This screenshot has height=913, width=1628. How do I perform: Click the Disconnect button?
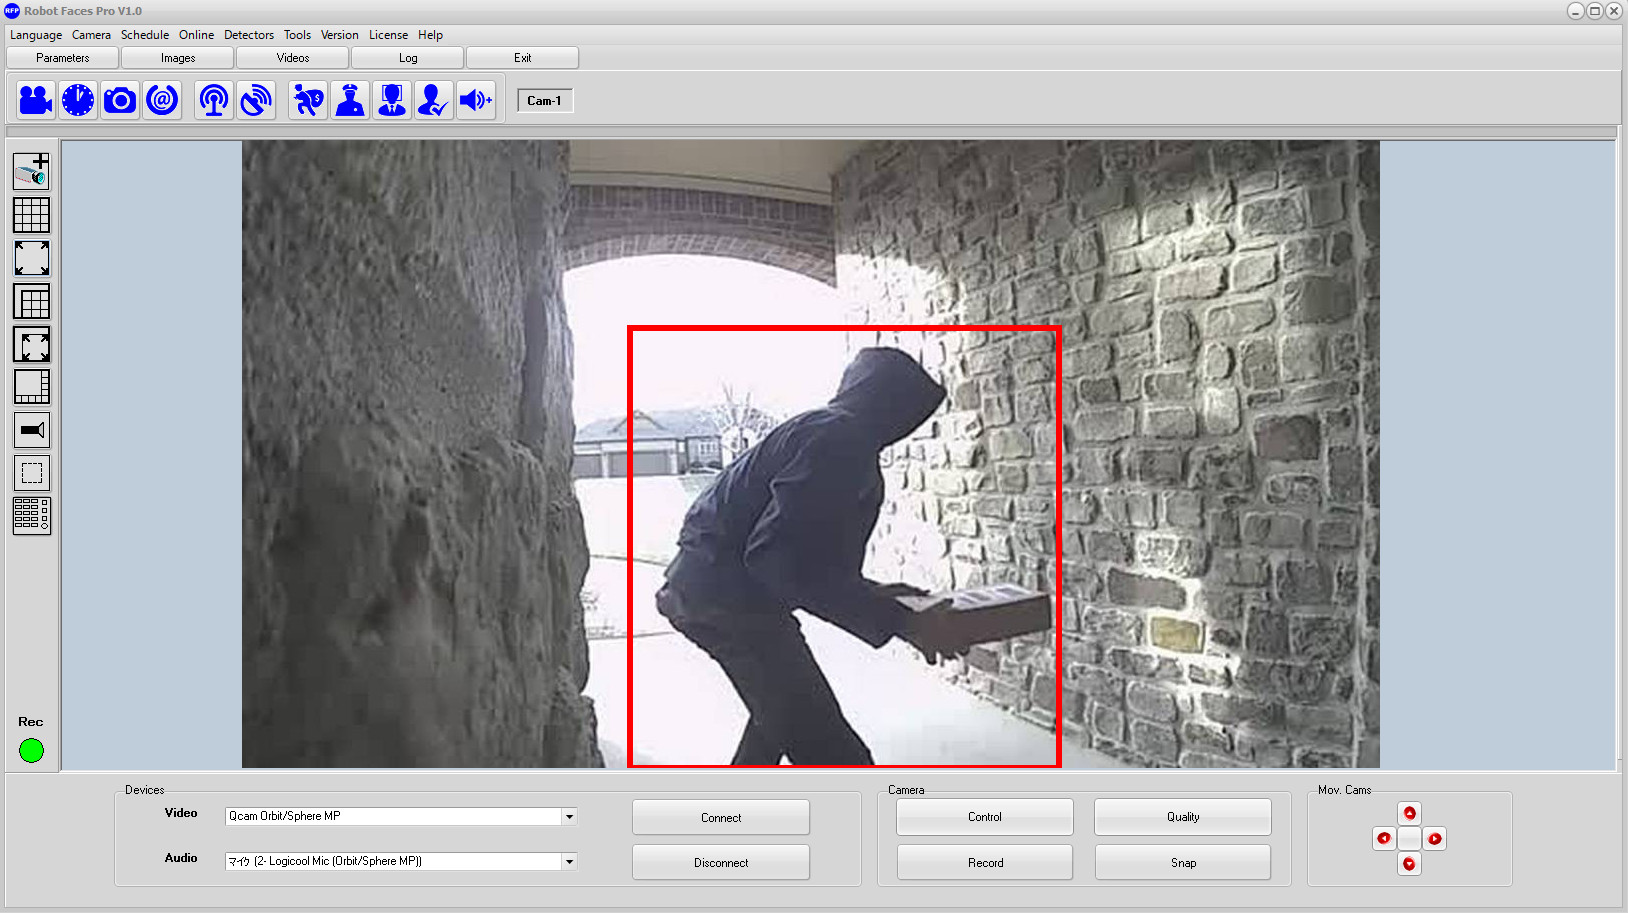pyautogui.click(x=721, y=862)
